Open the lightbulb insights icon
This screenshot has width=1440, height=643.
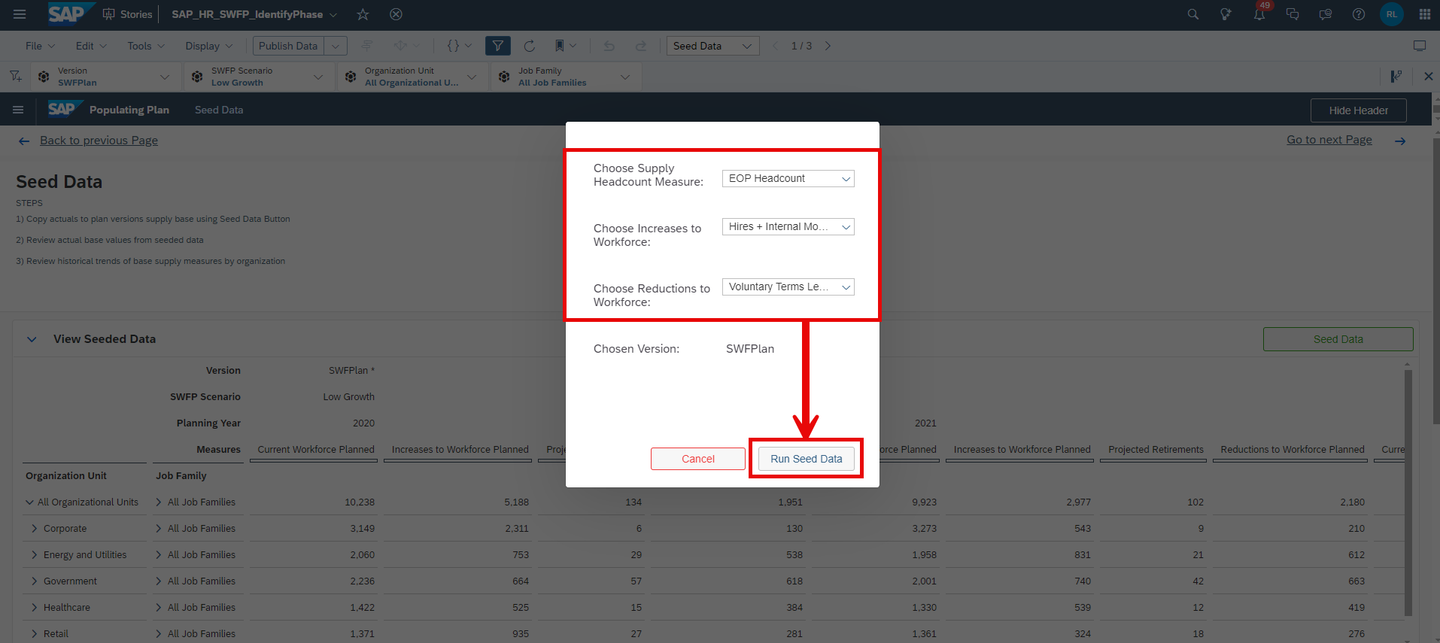pos(1226,14)
